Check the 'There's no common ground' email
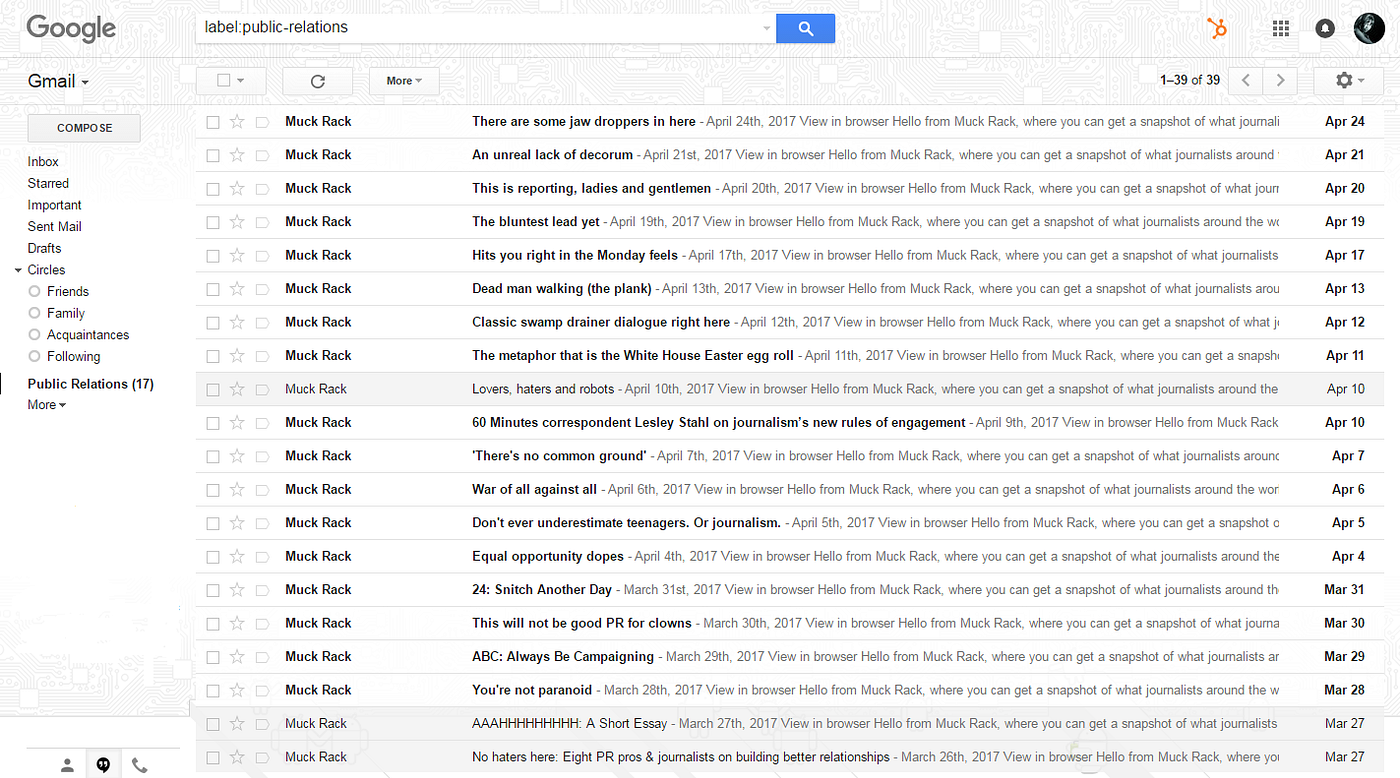This screenshot has height=778, width=1400. click(213, 457)
